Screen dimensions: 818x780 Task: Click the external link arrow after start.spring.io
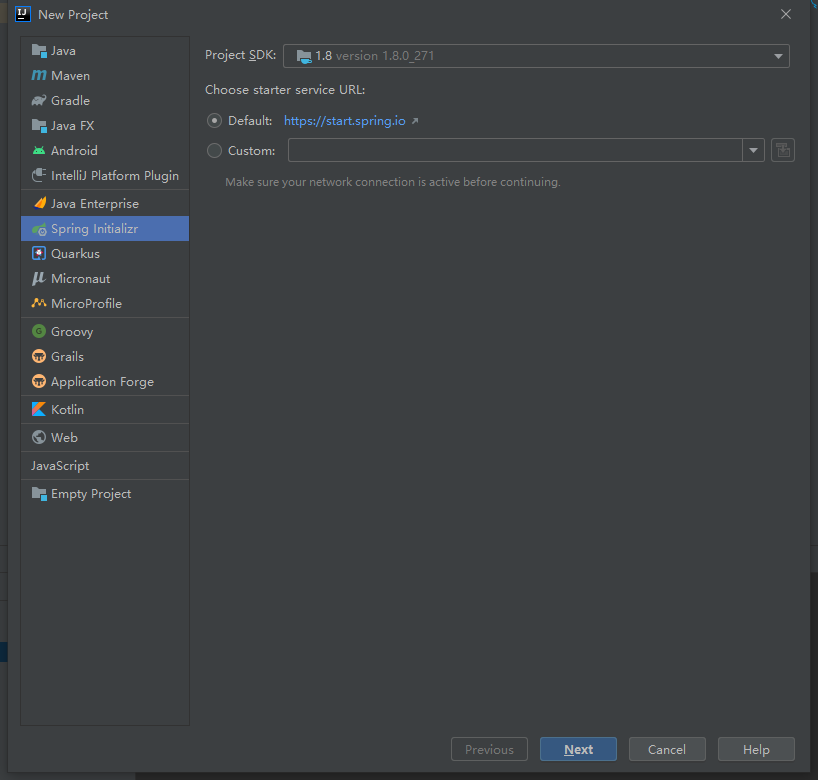pos(415,121)
